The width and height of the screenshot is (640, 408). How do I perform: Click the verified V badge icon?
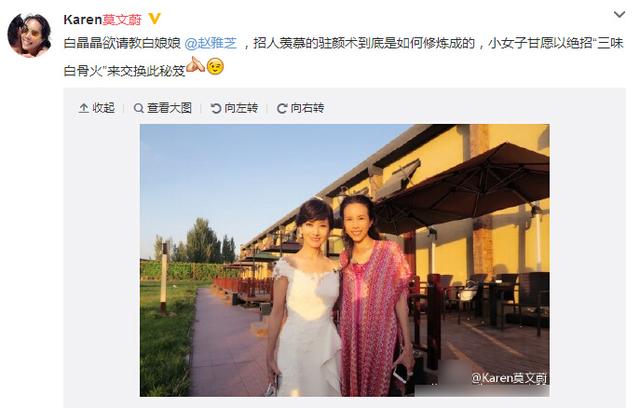pos(154,19)
